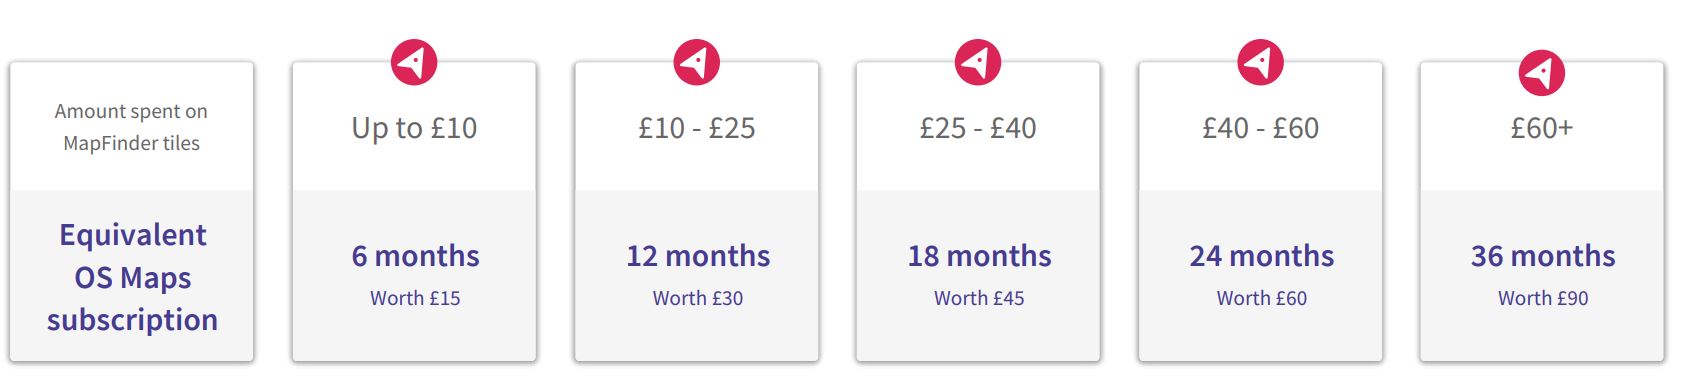Choose the 36 months subscription text

click(x=1543, y=256)
